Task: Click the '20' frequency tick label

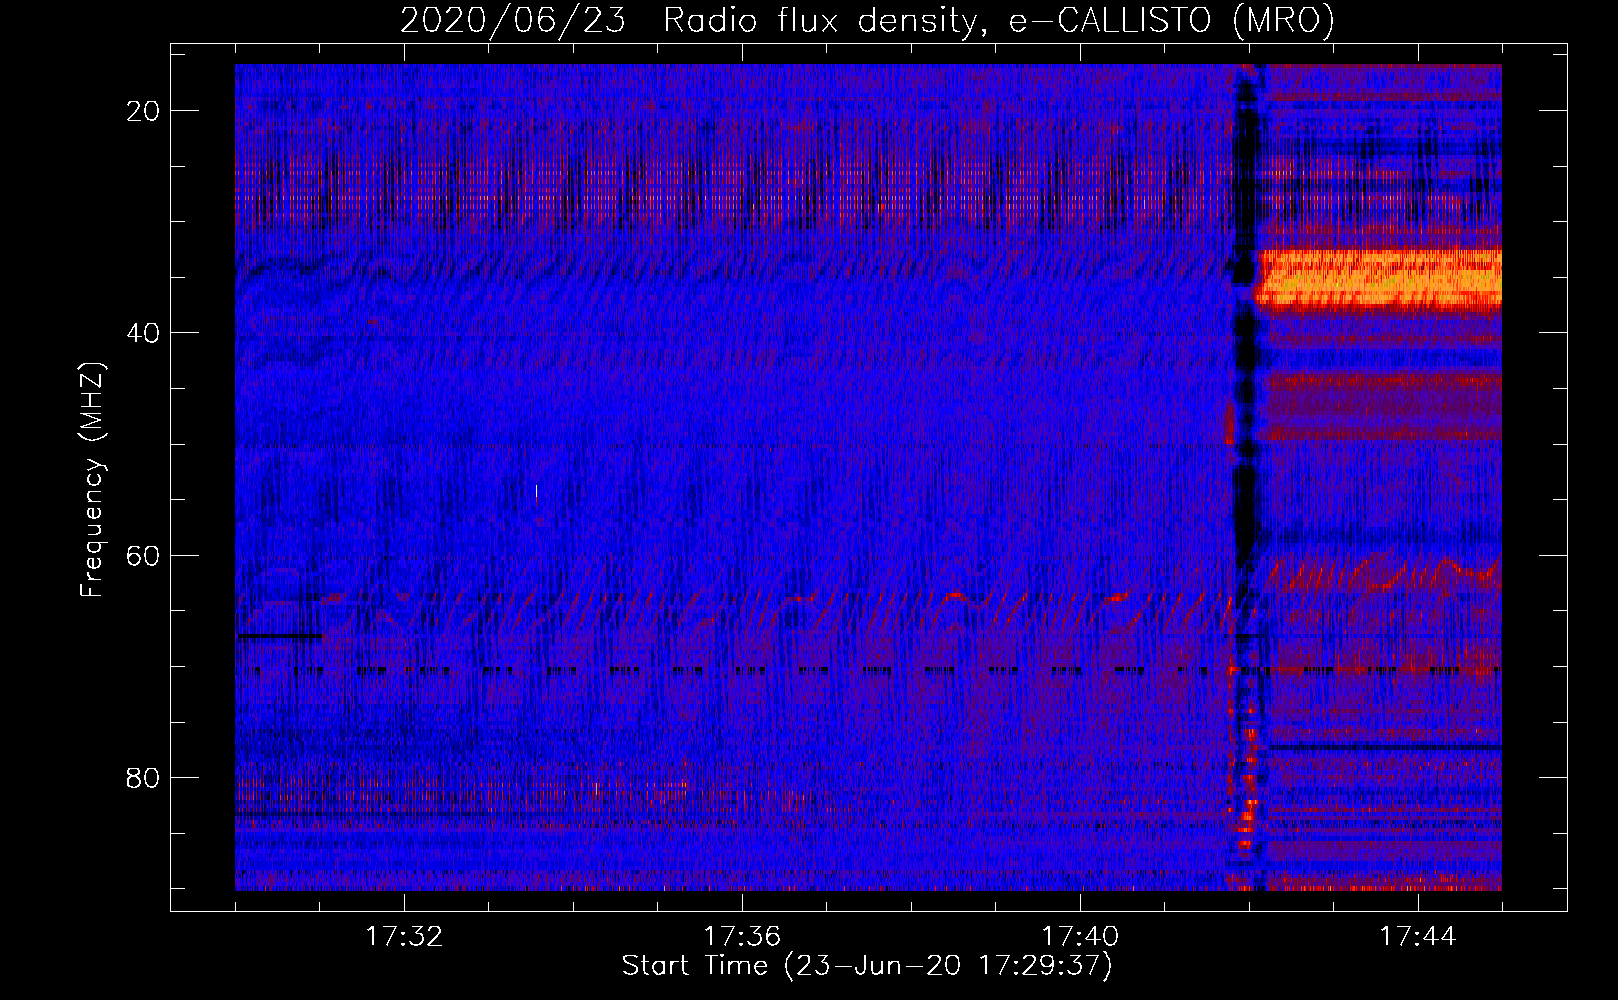Action: (x=144, y=111)
